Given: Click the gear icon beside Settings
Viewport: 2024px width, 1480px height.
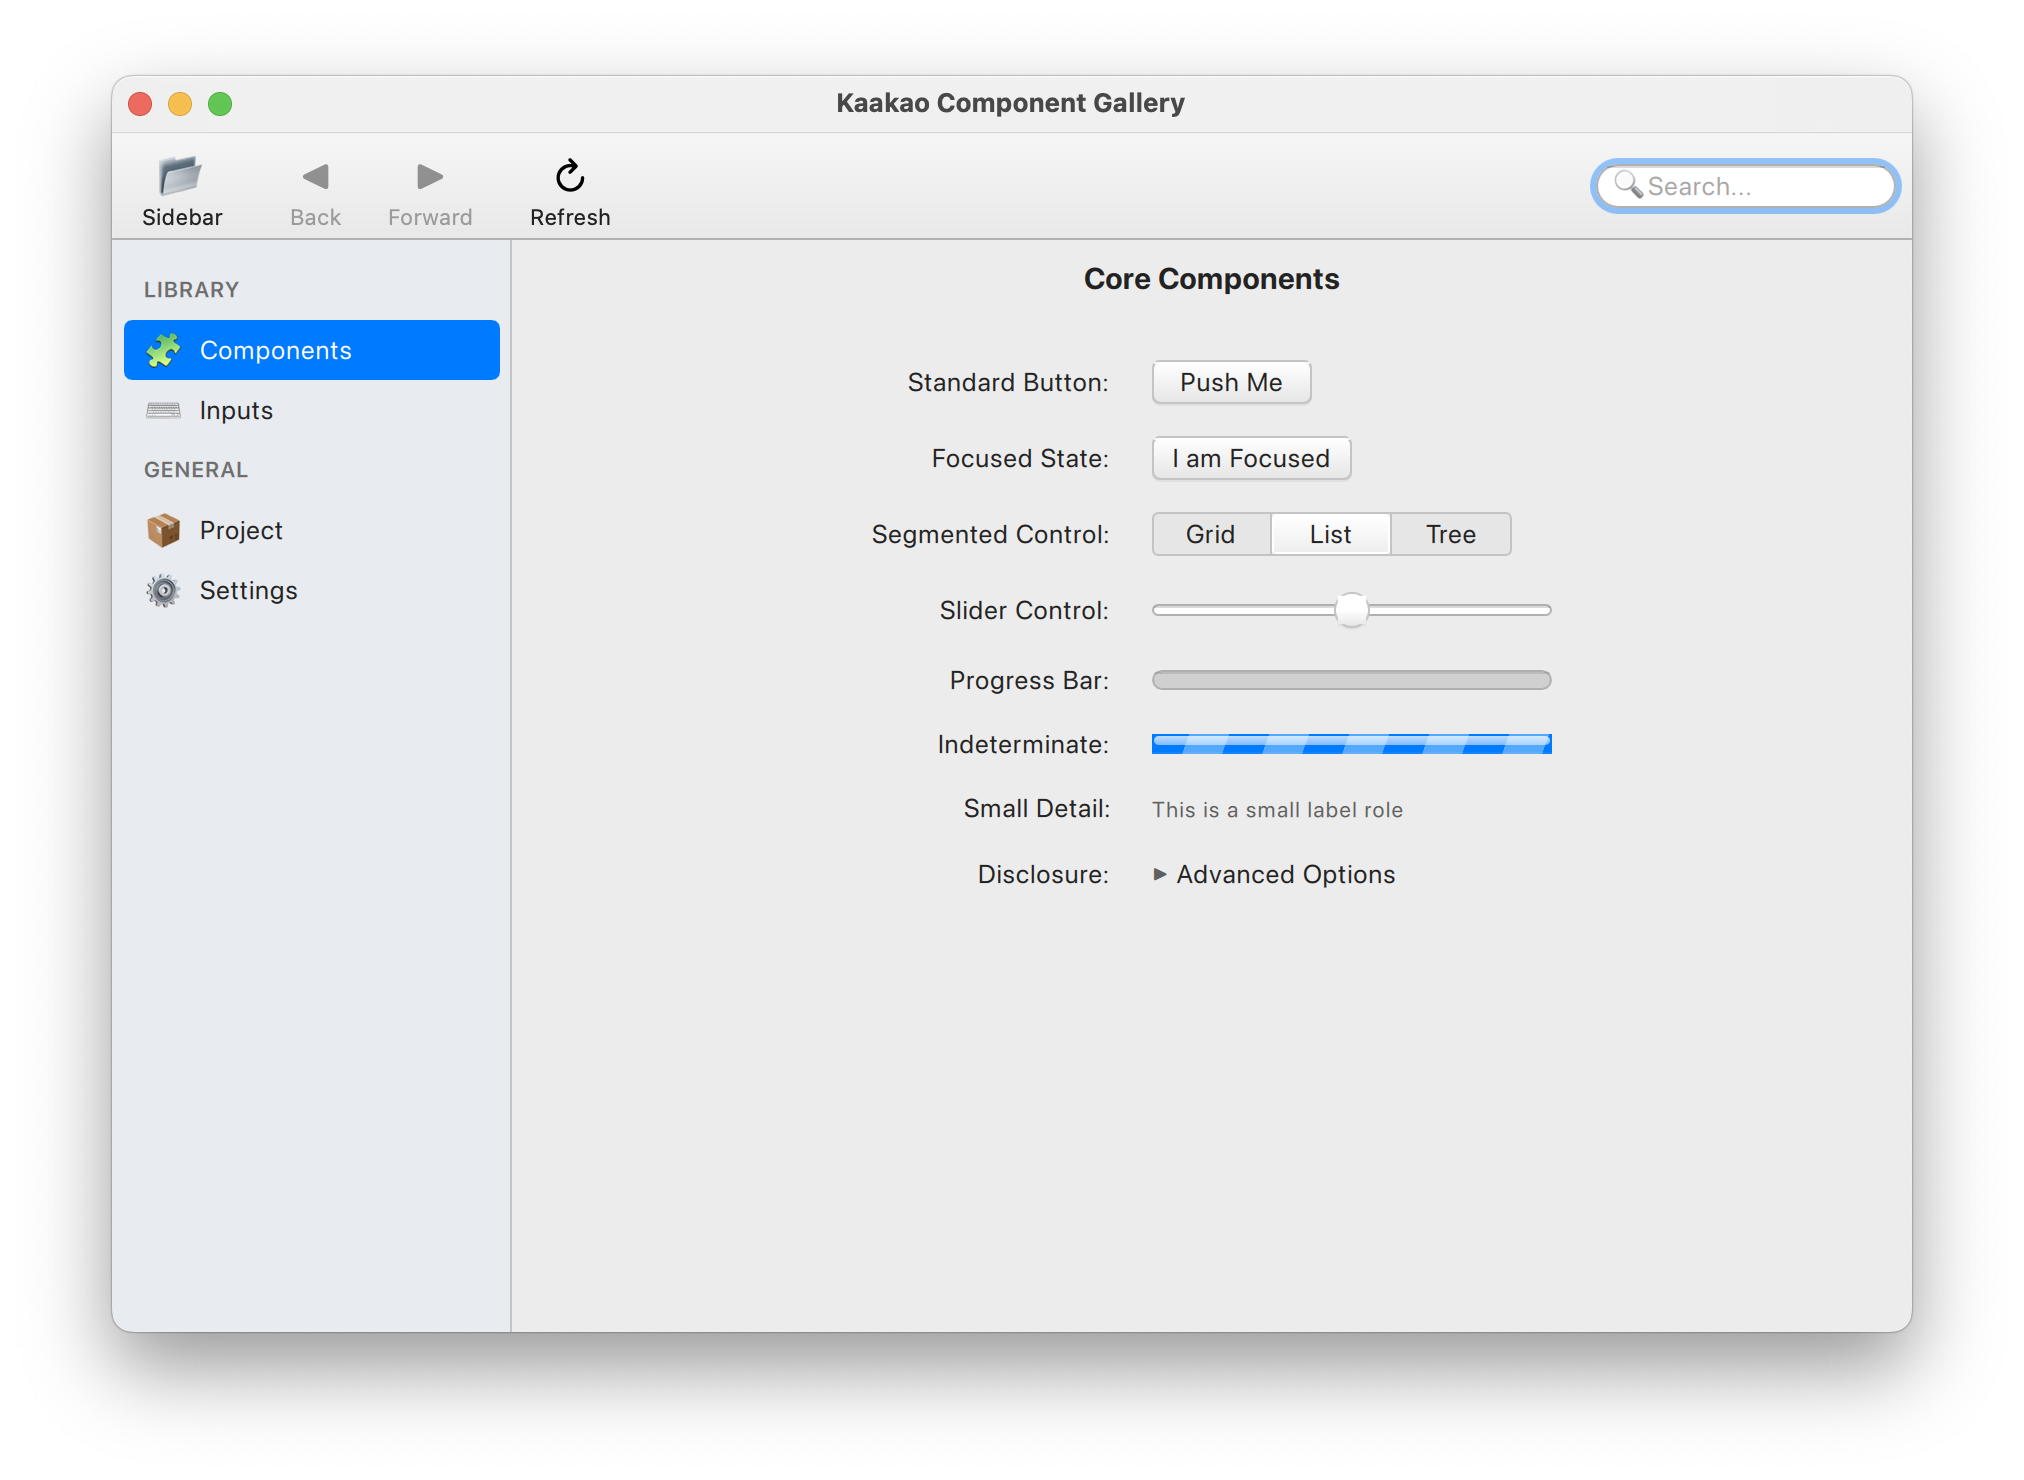Looking at the screenshot, I should pyautogui.click(x=164, y=590).
